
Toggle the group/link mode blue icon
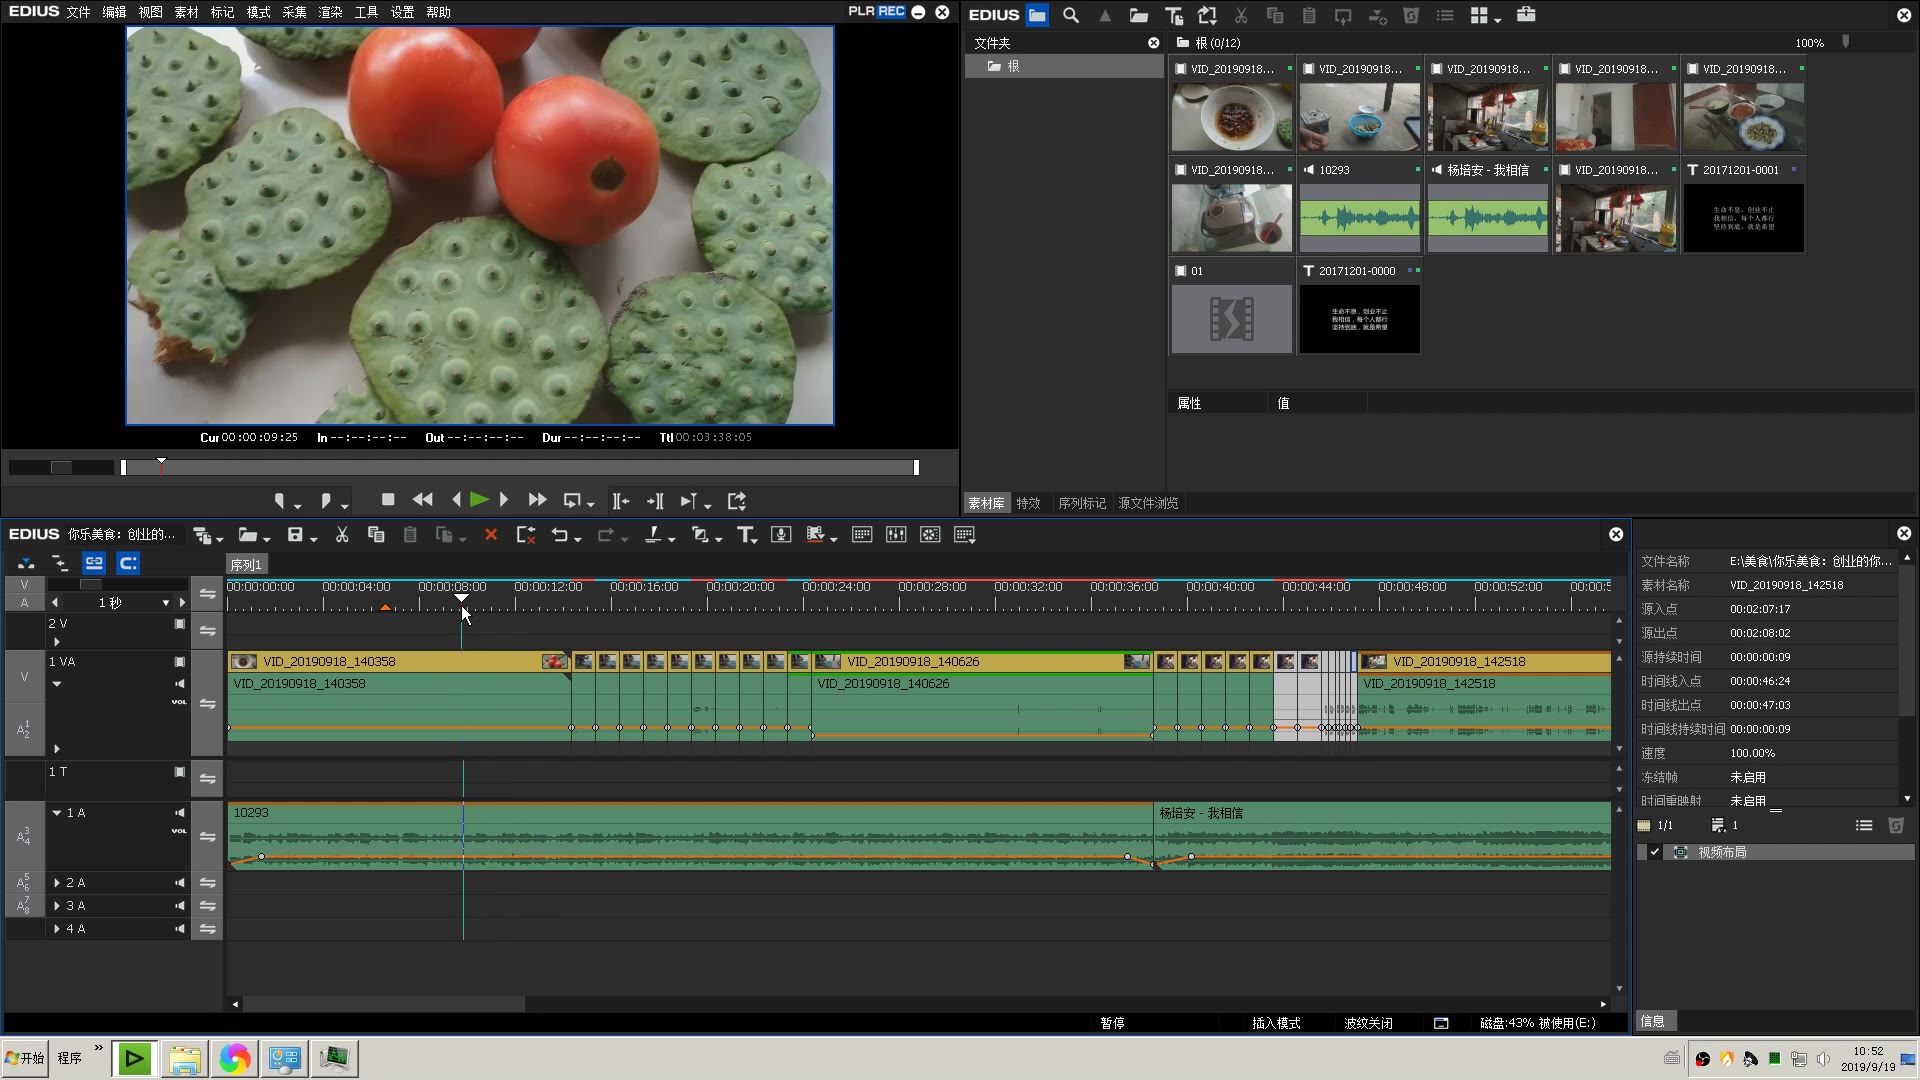[x=94, y=563]
